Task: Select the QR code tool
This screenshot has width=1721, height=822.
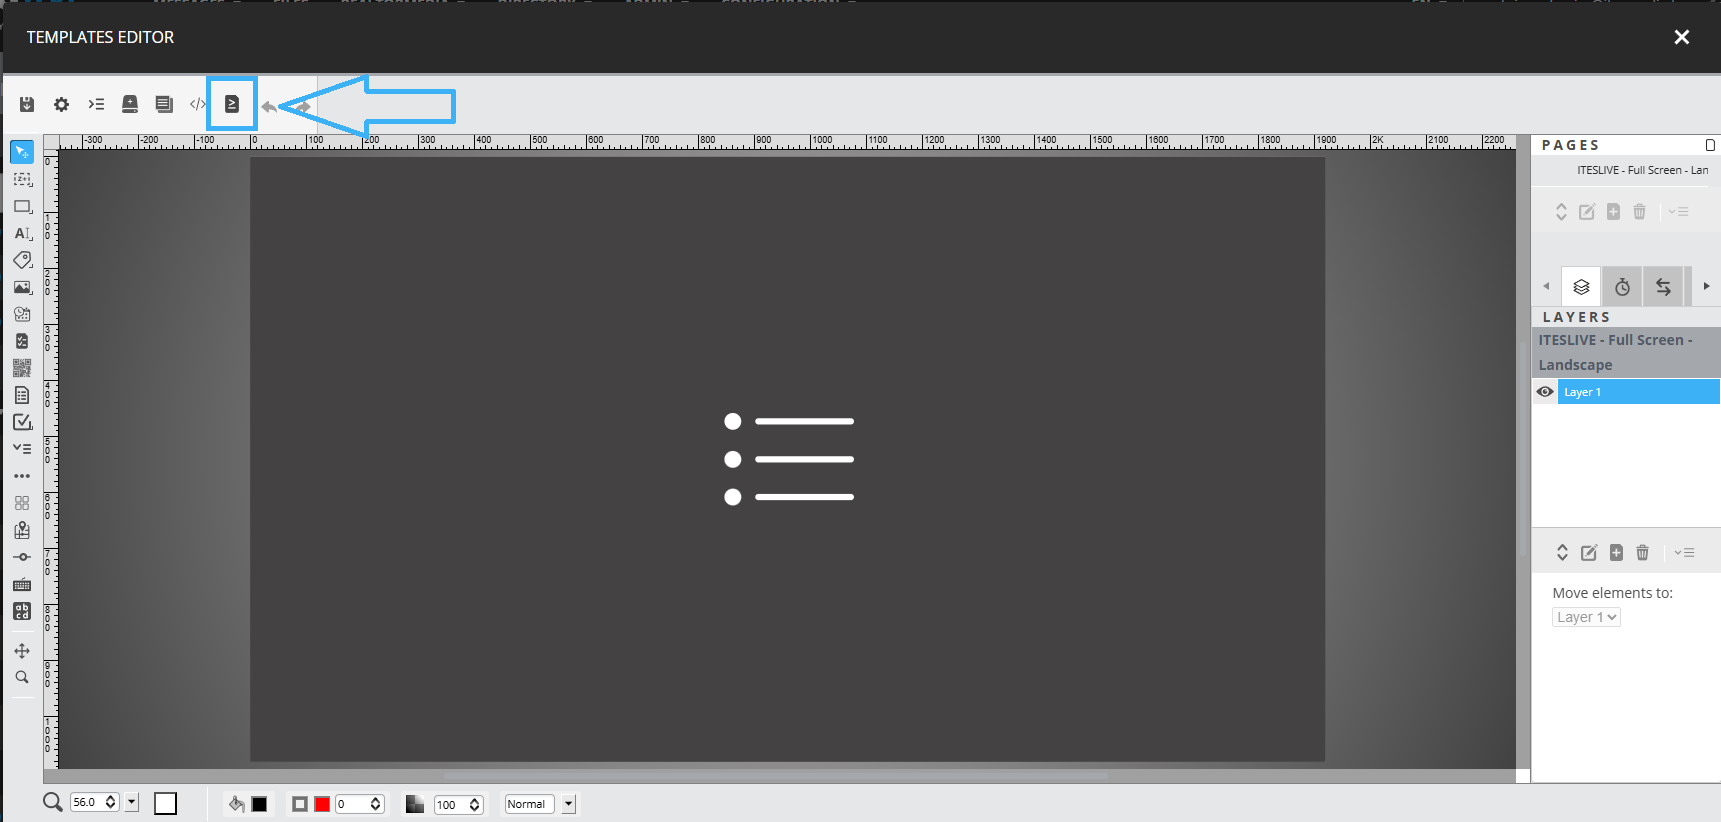Action: tap(22, 368)
